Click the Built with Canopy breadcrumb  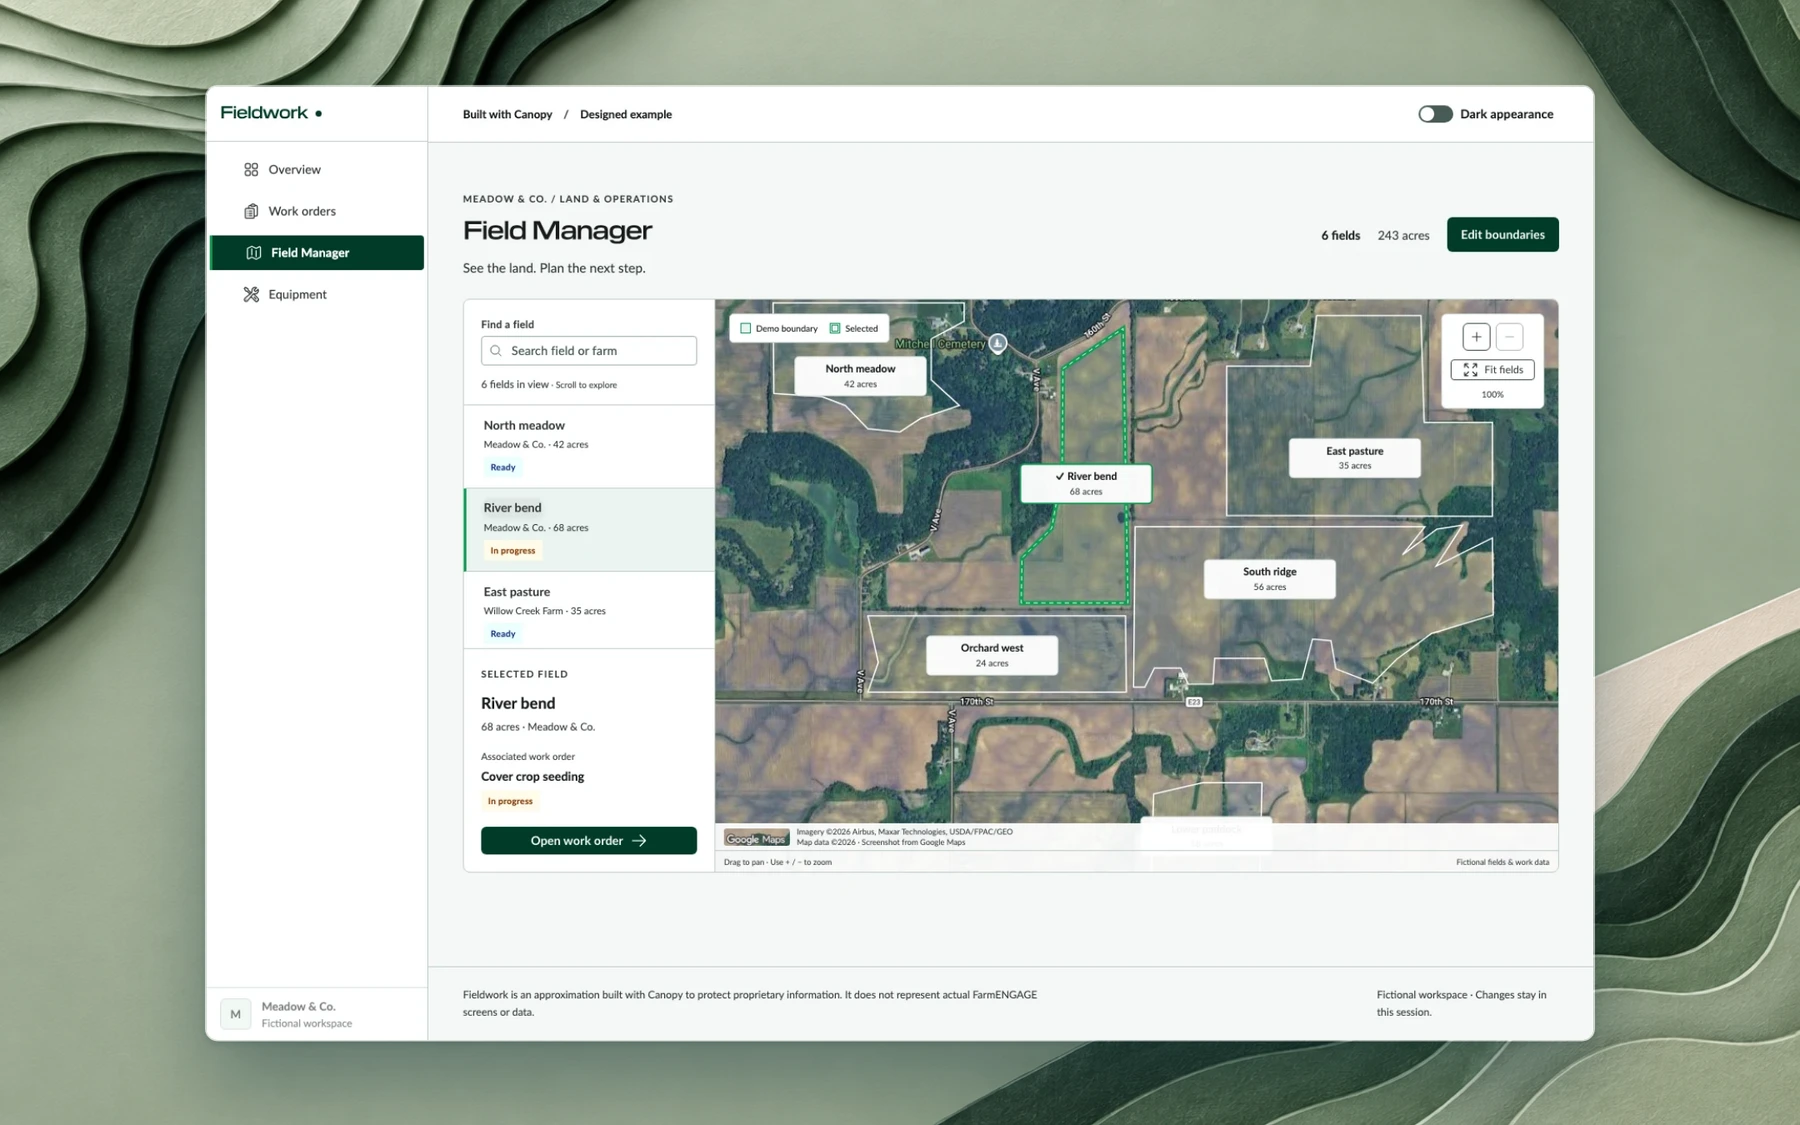(507, 114)
